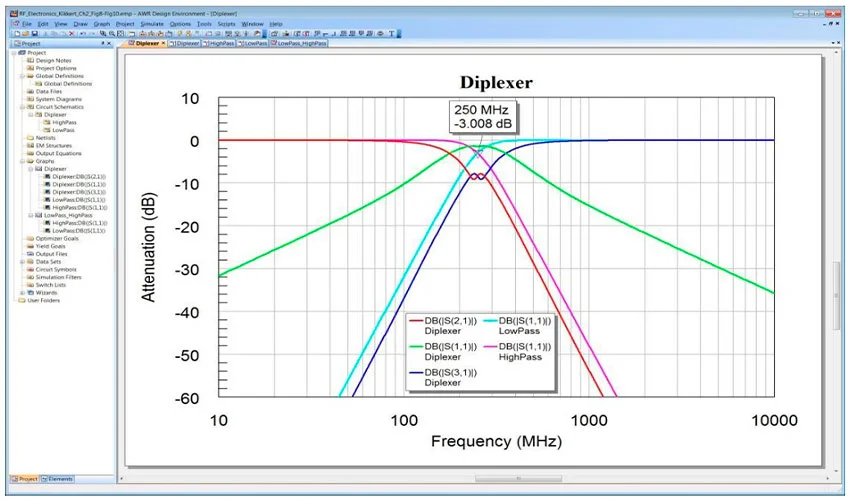The image size is (850, 500).
Task: Click the 250 MHz marker label
Action: point(478,116)
